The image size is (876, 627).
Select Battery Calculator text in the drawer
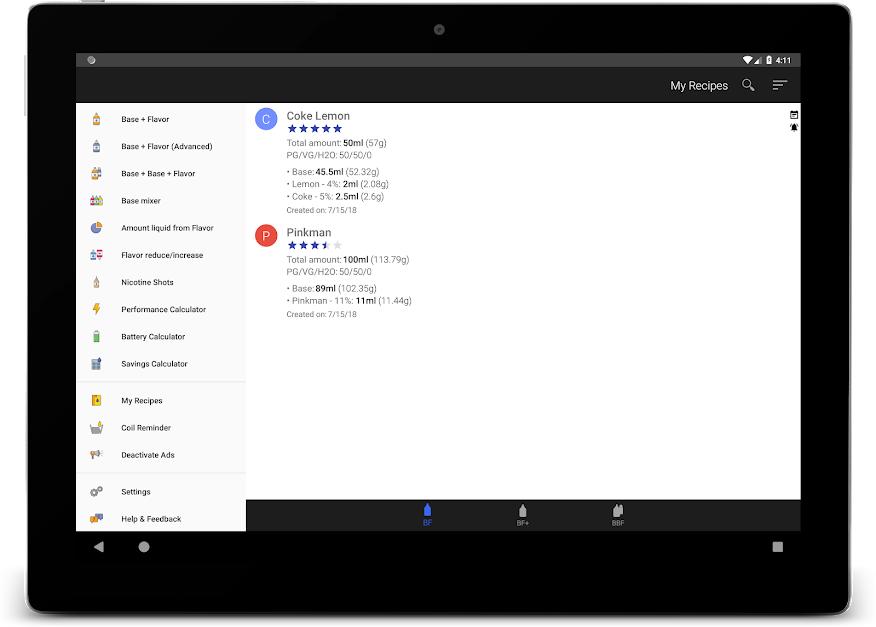coord(153,336)
